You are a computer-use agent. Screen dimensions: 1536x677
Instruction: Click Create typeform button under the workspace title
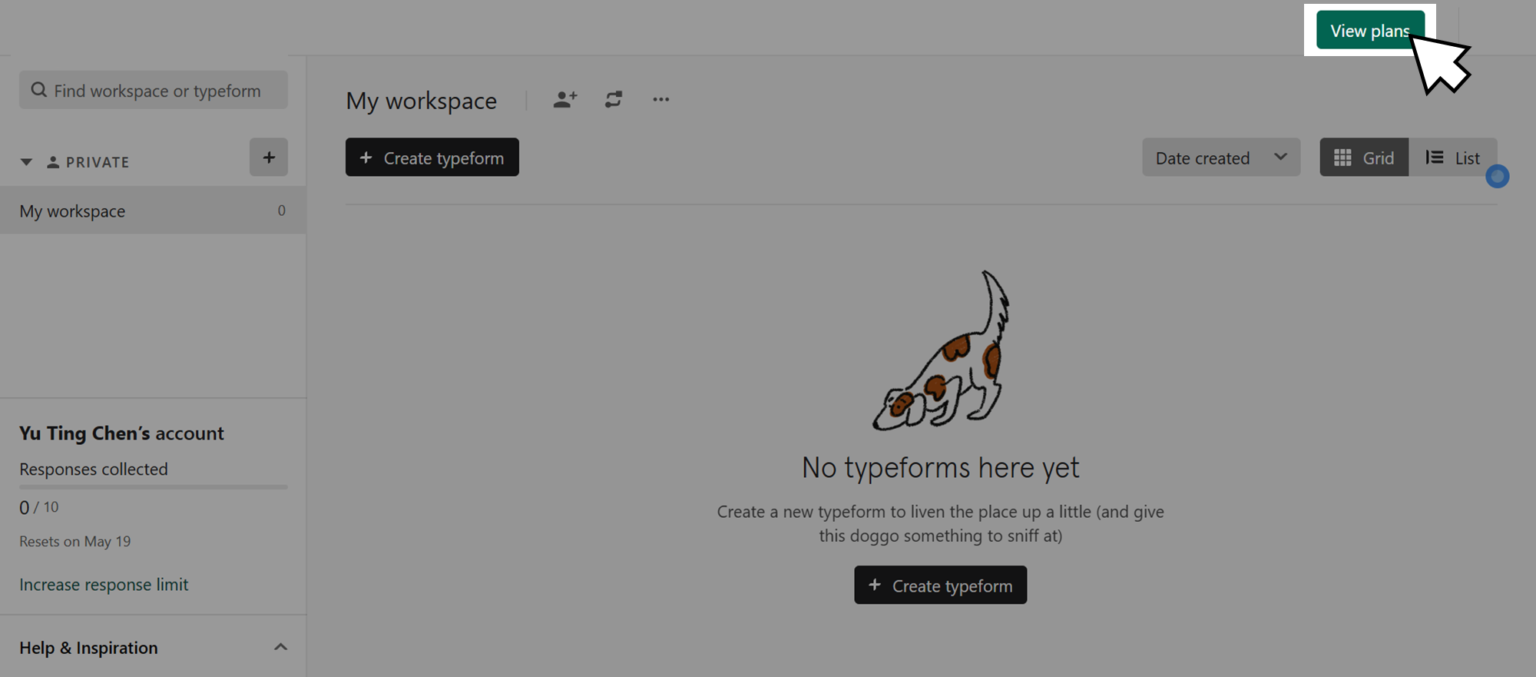click(432, 158)
